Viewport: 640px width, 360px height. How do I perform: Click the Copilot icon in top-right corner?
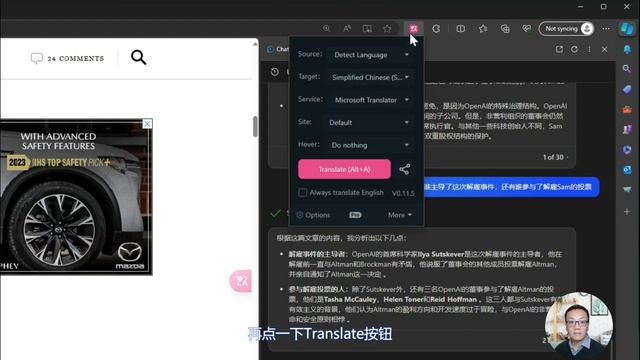[x=627, y=29]
